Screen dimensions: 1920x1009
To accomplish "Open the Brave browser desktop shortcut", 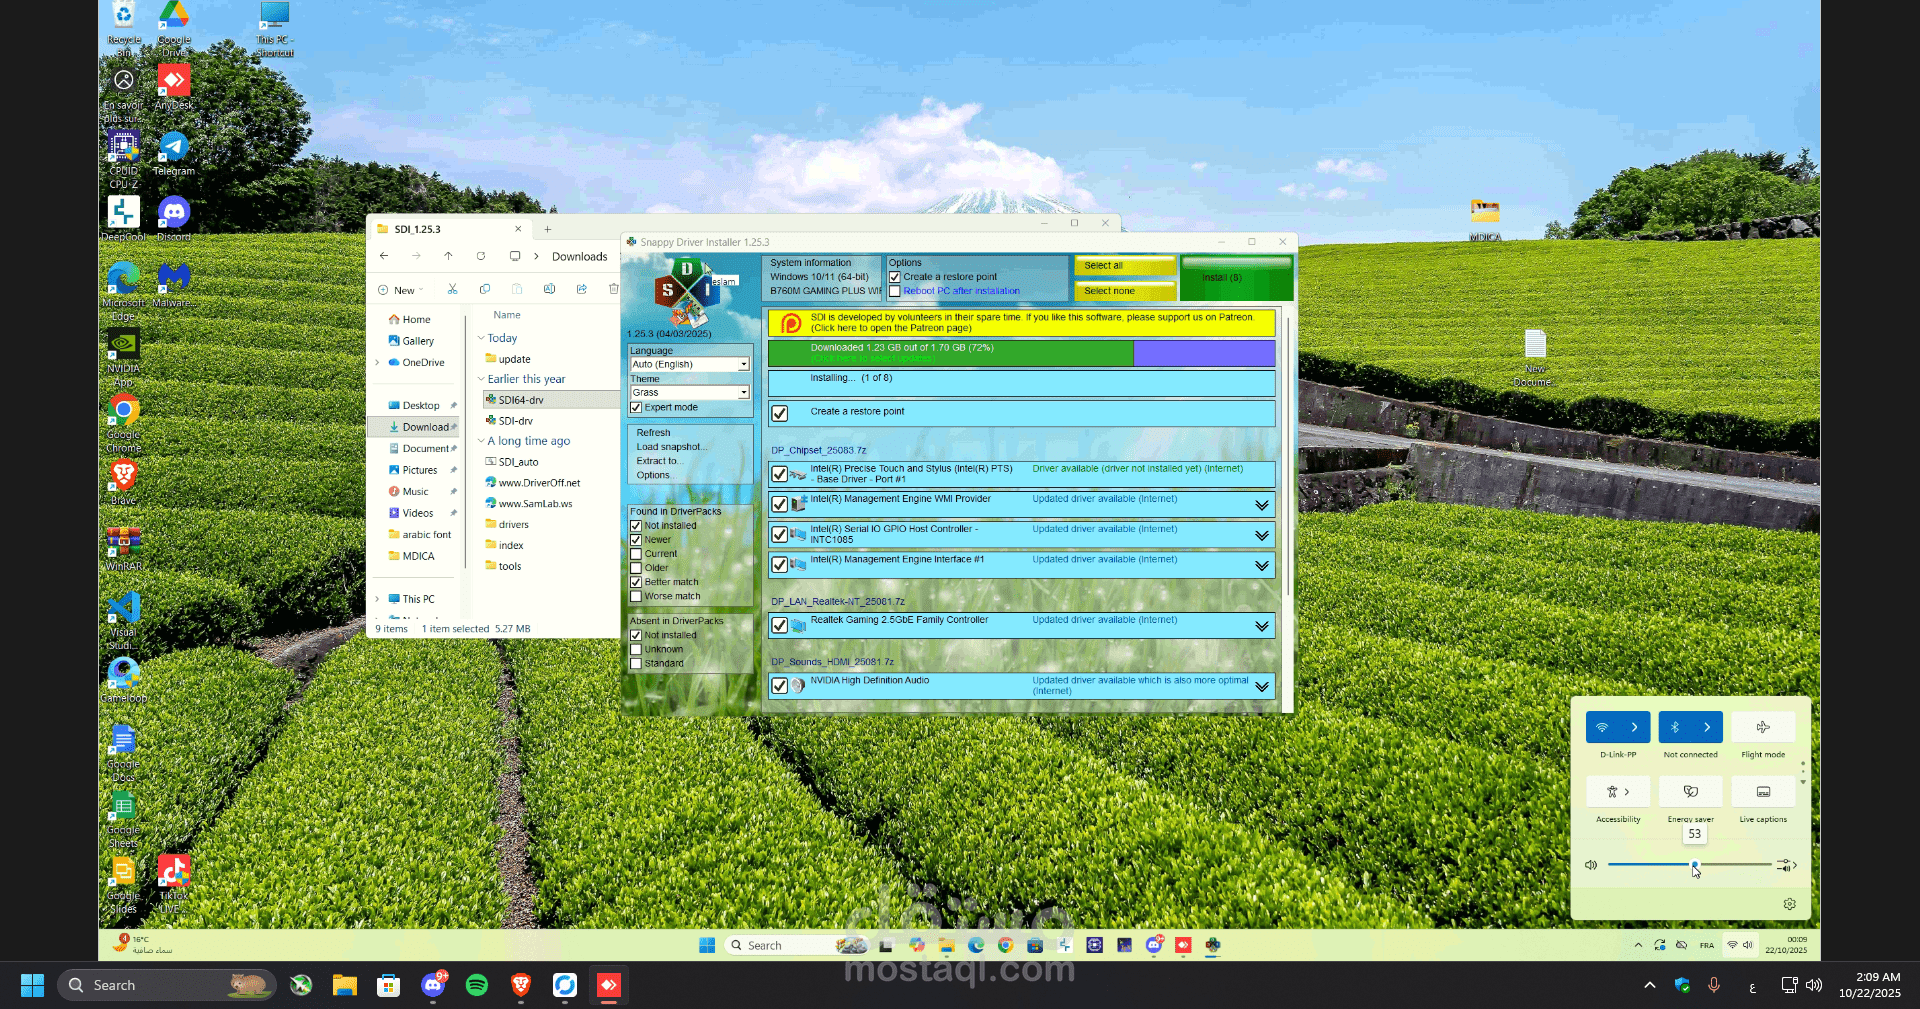I will pyautogui.click(x=124, y=482).
